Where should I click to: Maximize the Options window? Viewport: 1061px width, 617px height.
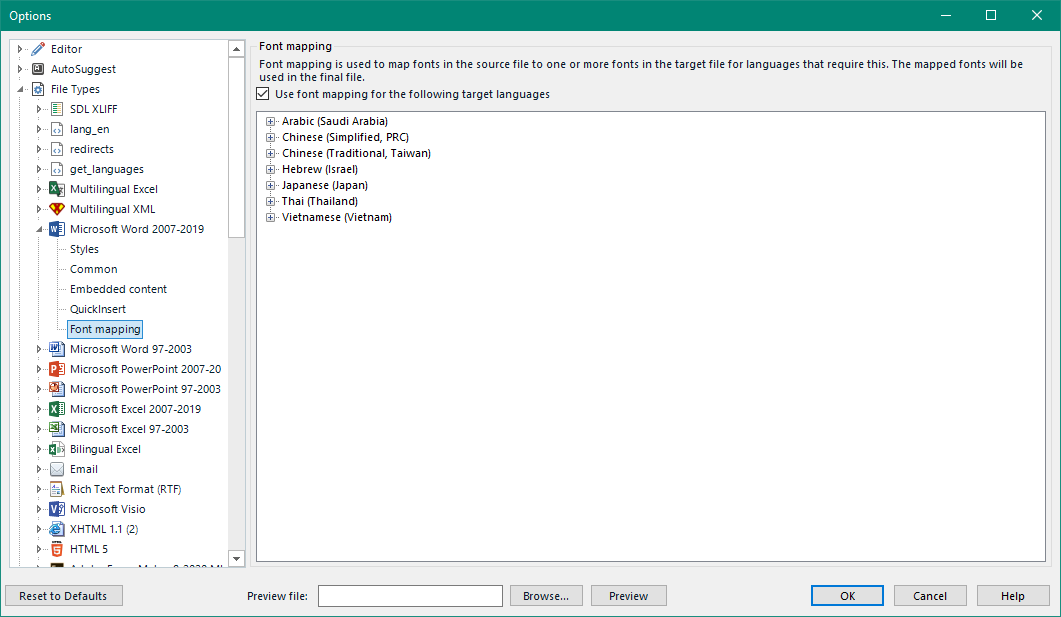tap(991, 15)
